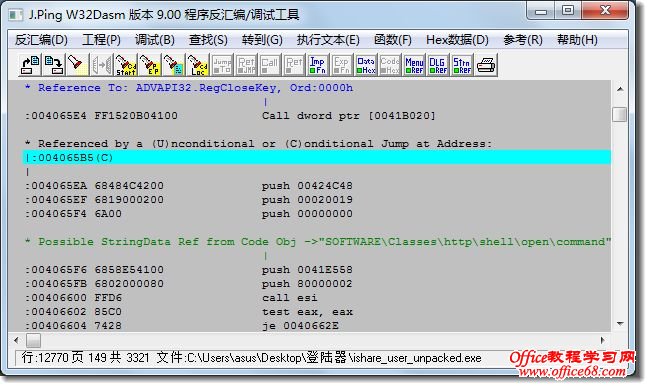Click the goto code location (Cd Loc) icon
Screen dimensions: 648x386
[x=197, y=65]
